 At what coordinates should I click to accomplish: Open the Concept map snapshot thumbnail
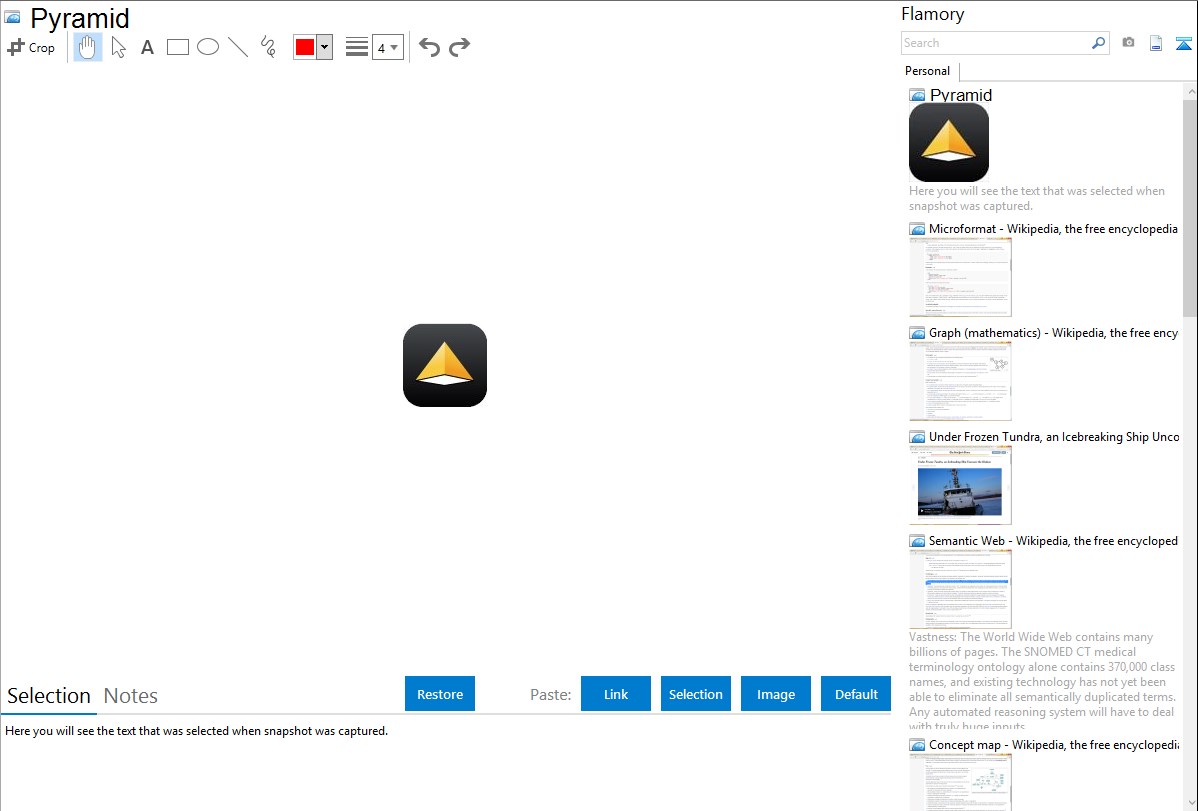[960, 782]
